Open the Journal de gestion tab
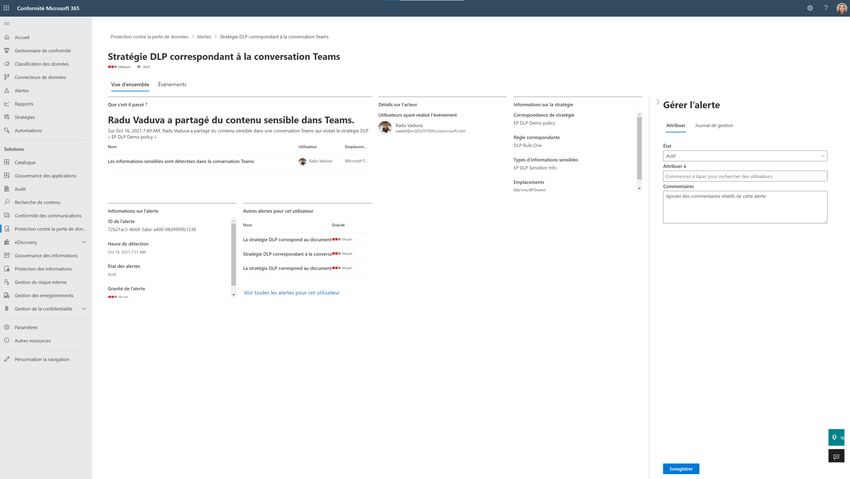850x479 pixels. click(714, 125)
